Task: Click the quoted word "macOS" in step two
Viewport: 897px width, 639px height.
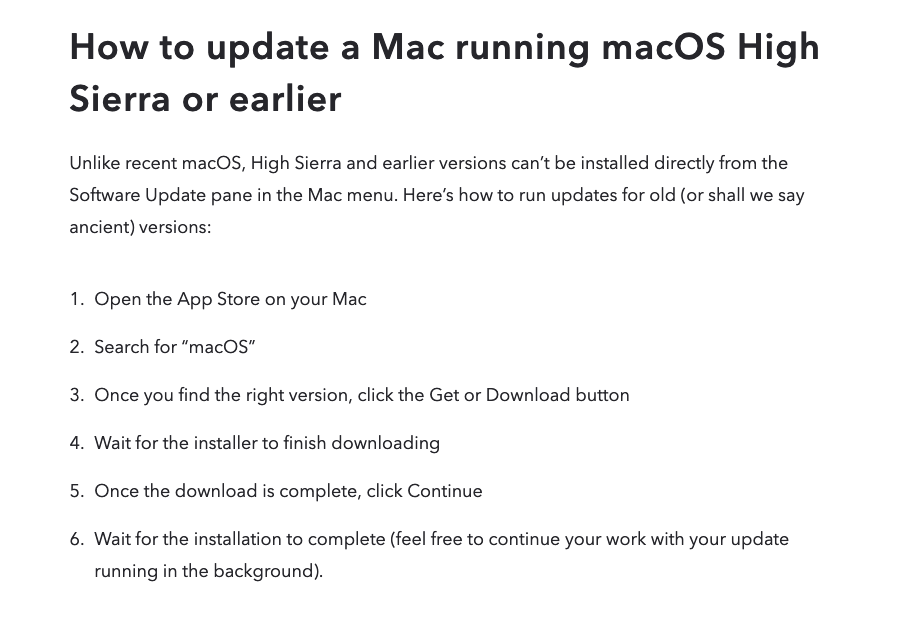Action: (x=218, y=347)
